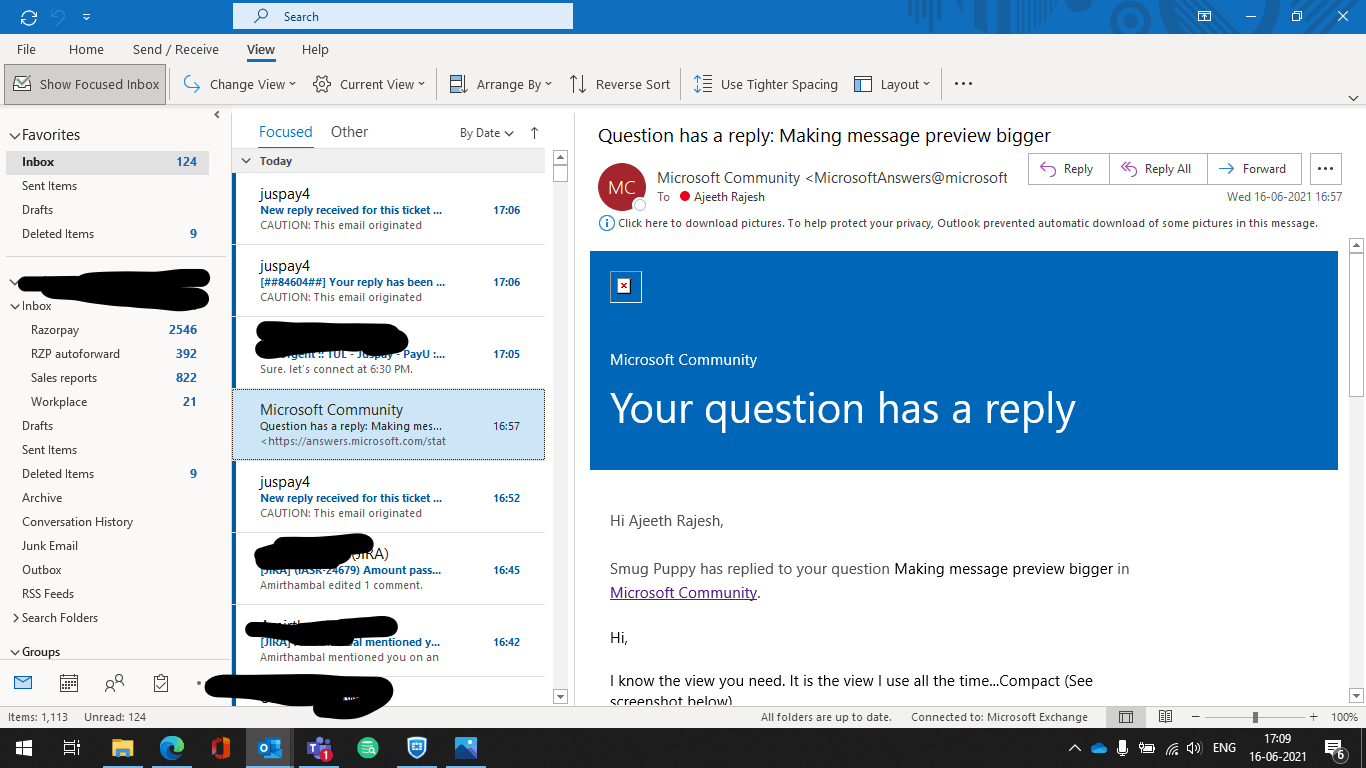Click the Reverse Sort button
Screen dimensions: 1366x768
pos(619,85)
